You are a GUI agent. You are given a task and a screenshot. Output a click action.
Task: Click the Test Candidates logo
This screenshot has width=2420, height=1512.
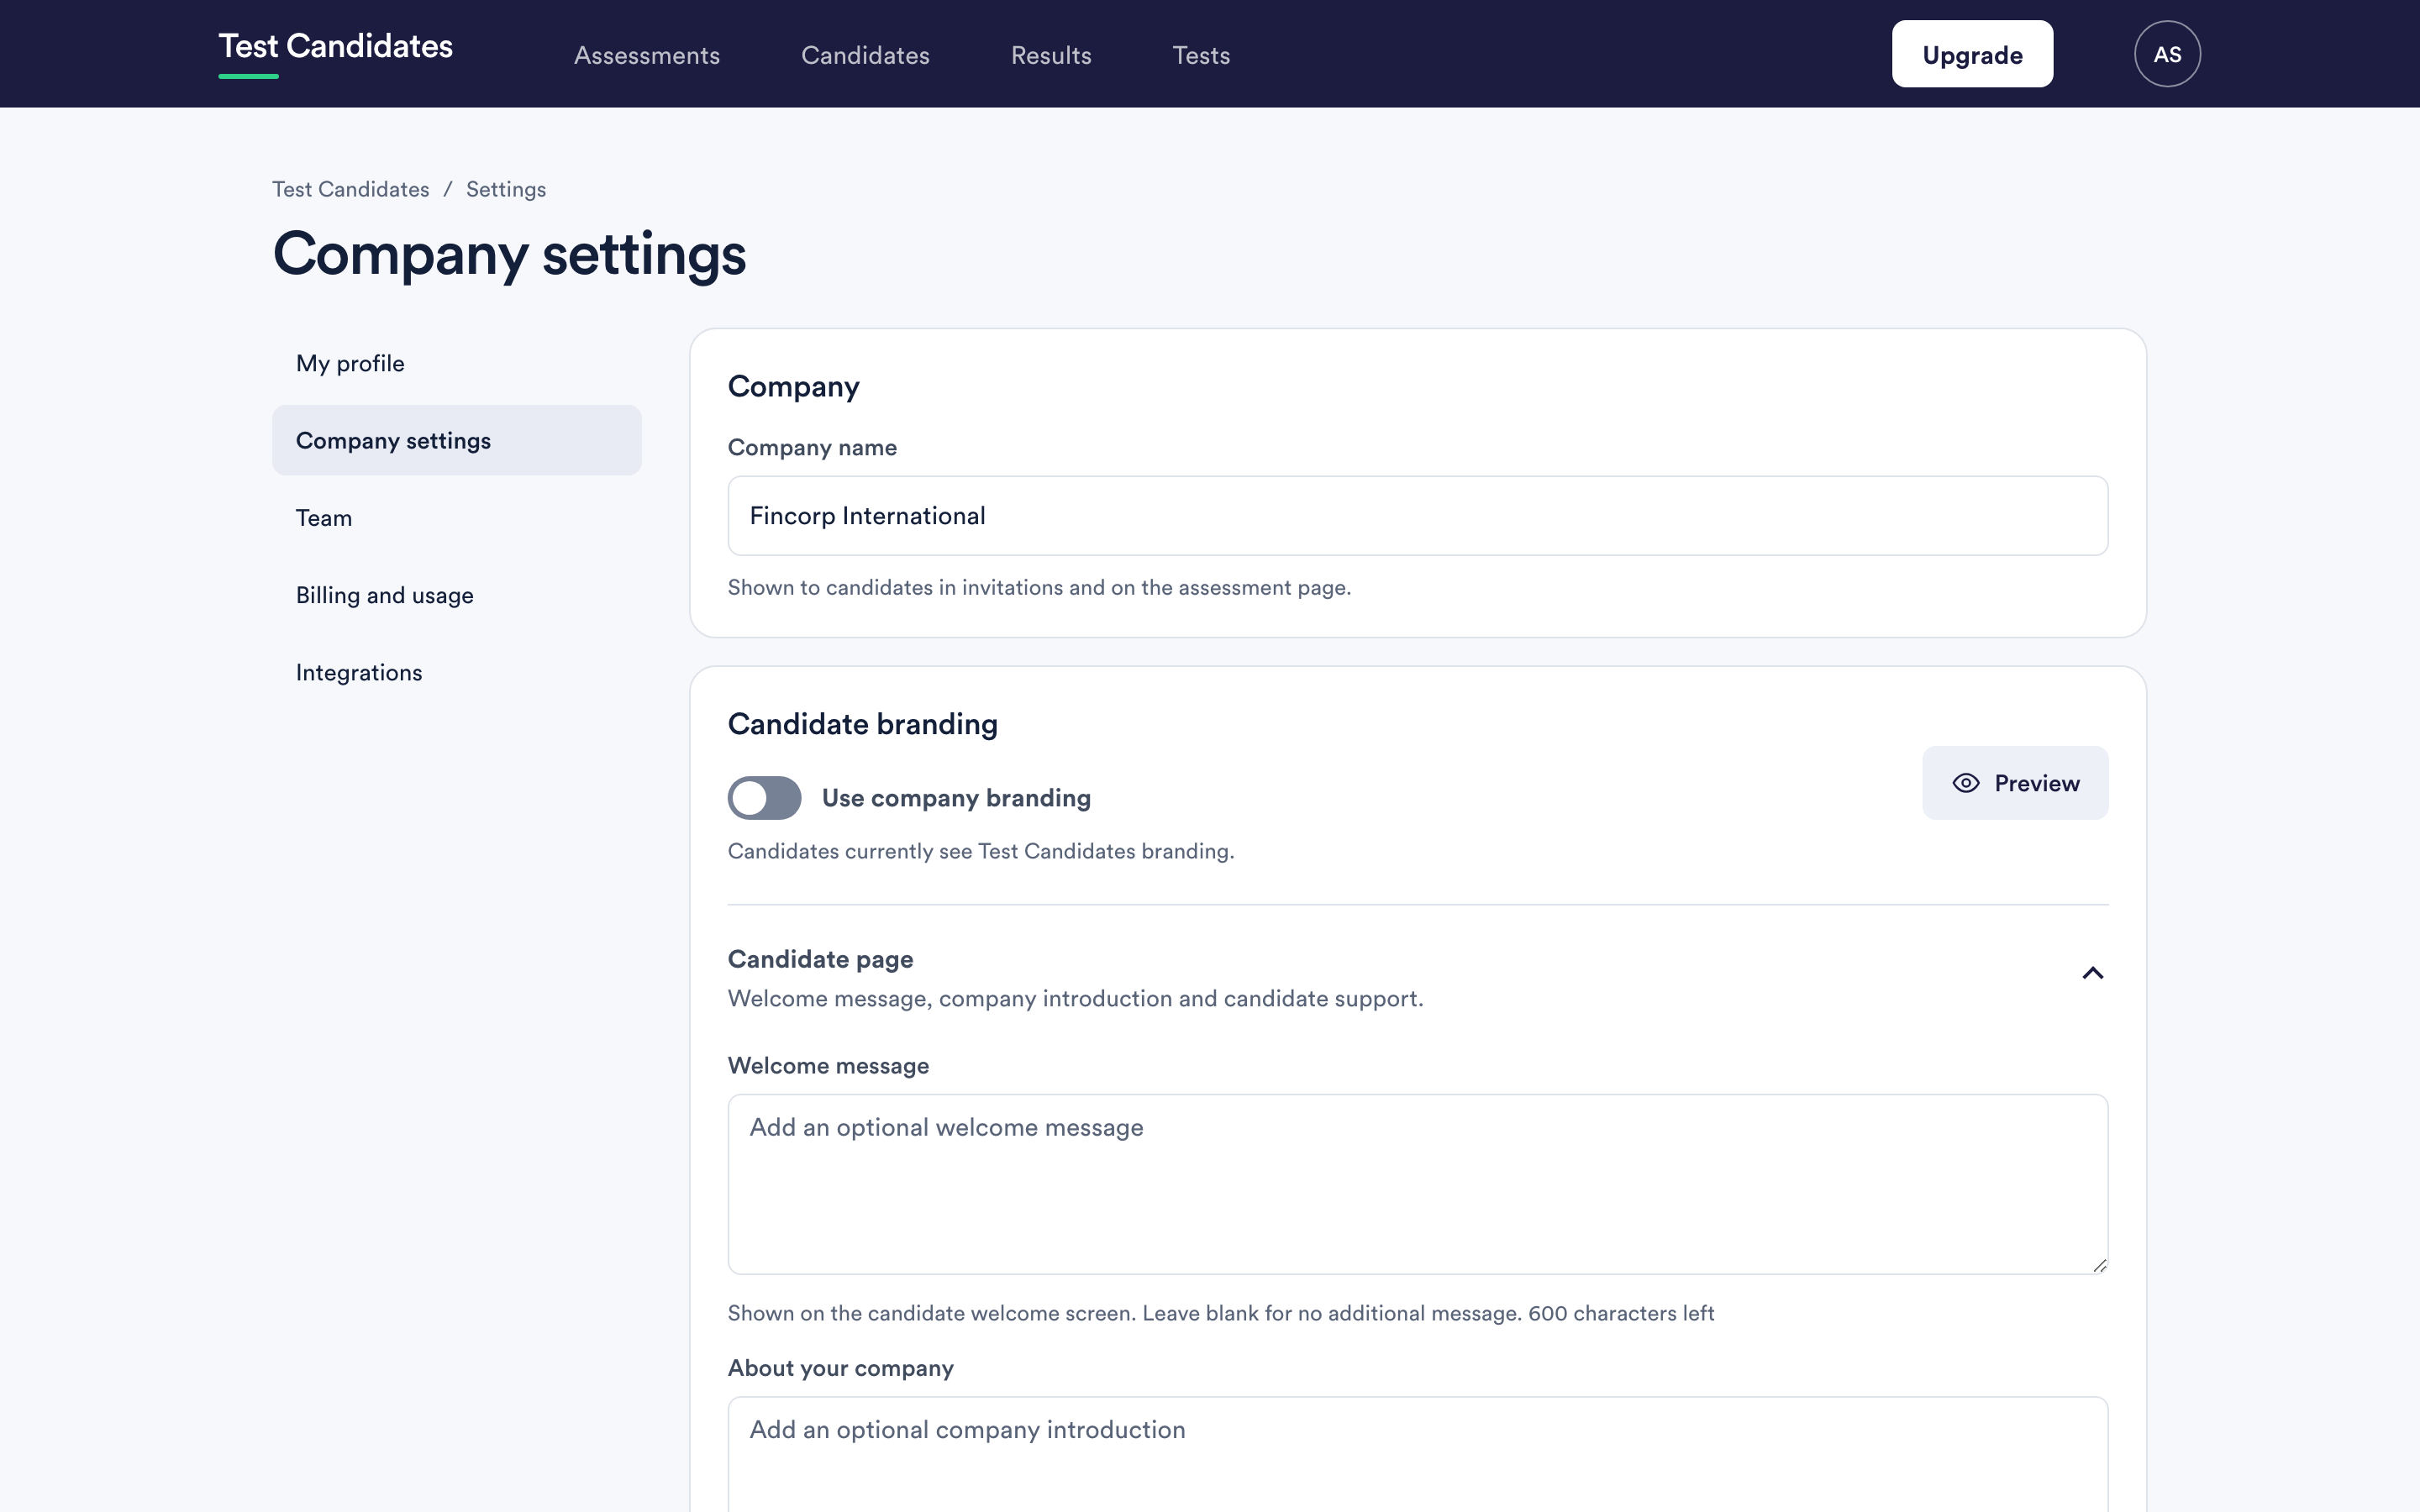335,47
